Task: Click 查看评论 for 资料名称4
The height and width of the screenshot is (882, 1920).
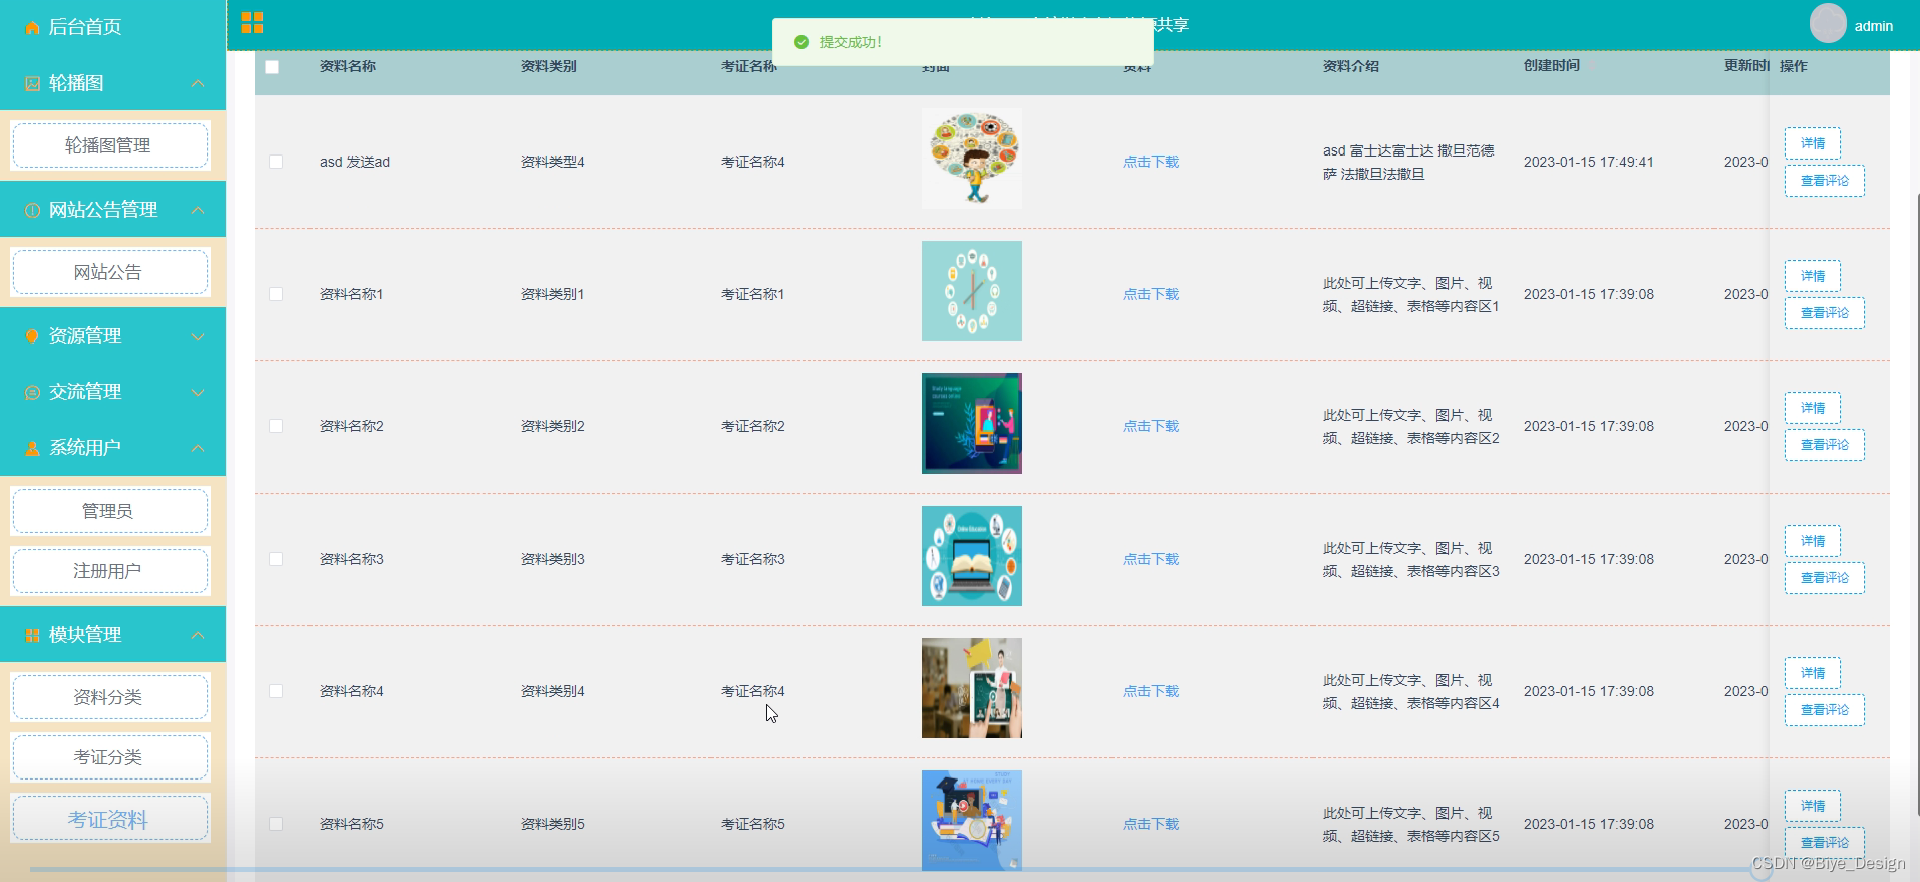Action: (x=1824, y=710)
